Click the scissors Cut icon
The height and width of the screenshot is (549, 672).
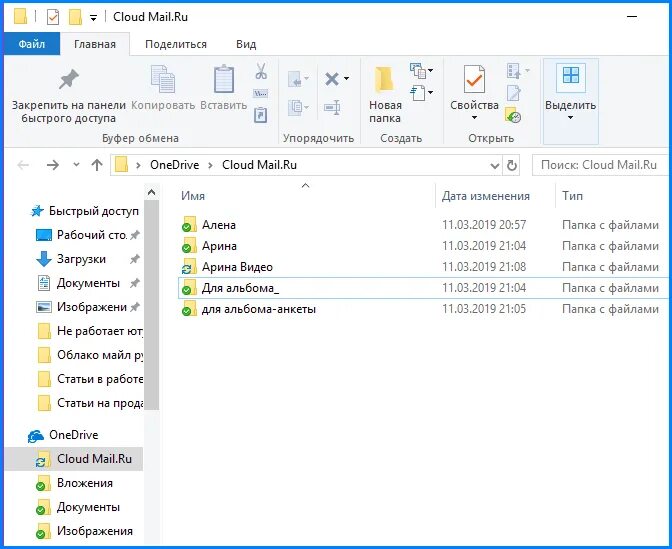(x=261, y=71)
